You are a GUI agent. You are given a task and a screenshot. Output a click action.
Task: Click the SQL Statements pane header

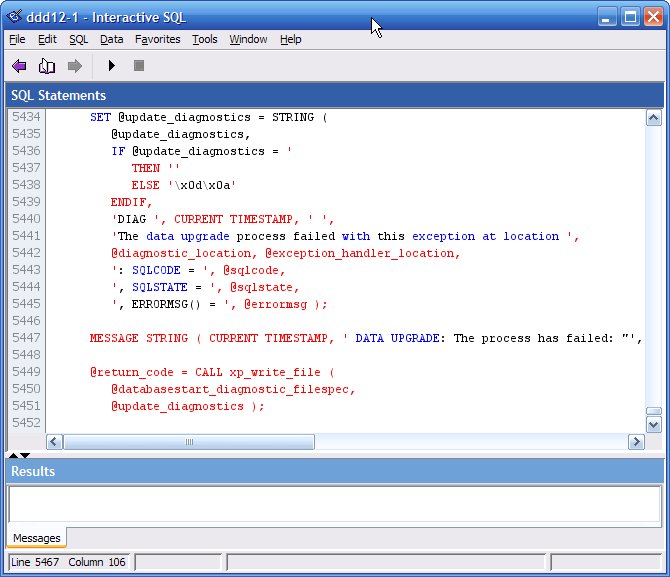(335, 95)
